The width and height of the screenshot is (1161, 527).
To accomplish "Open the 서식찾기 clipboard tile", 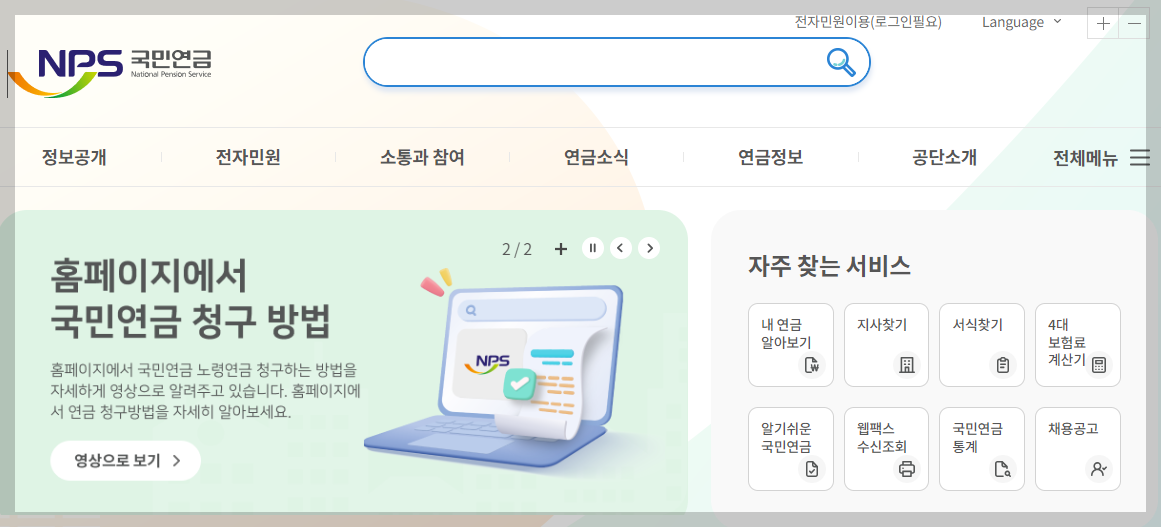I will (982, 345).
